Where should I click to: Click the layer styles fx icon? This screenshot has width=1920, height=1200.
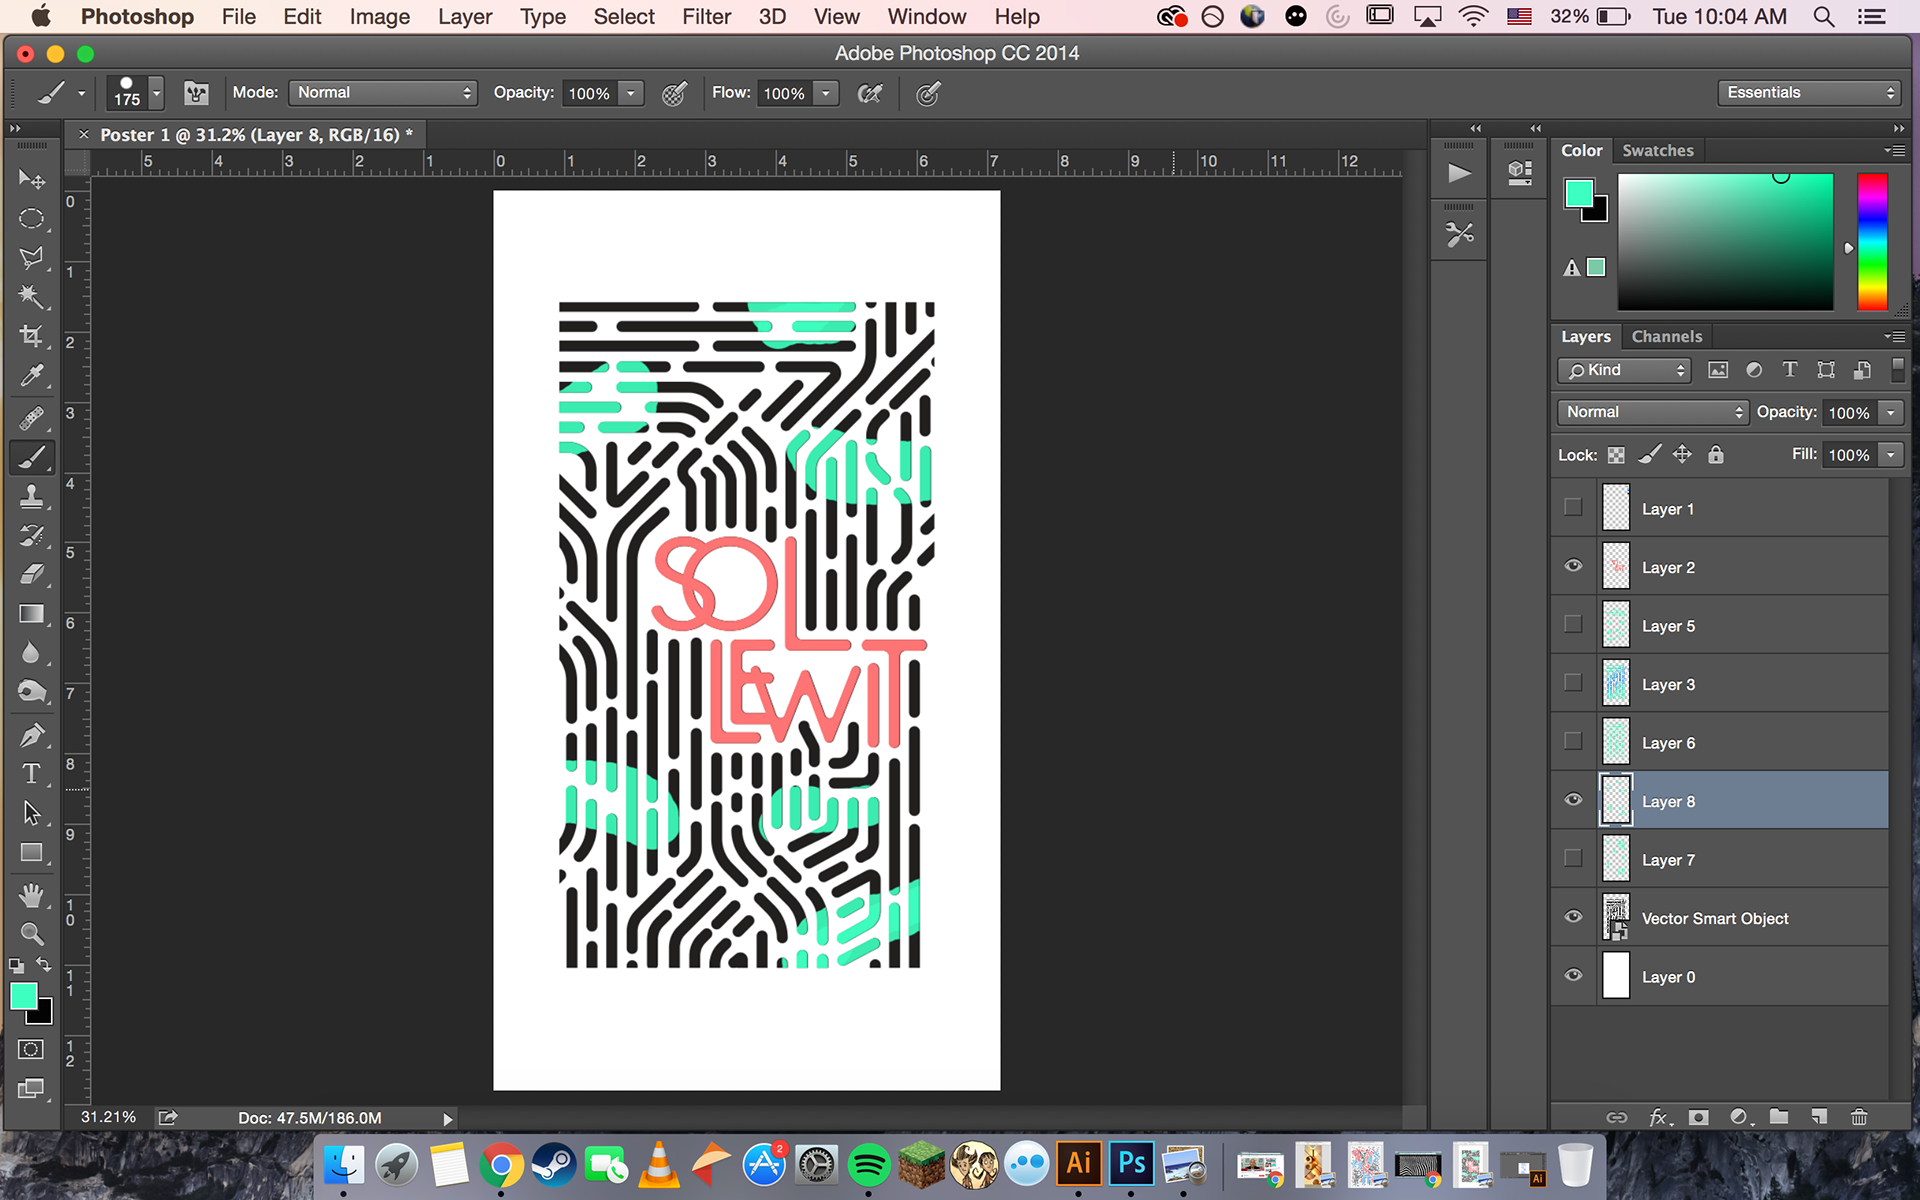(1659, 1117)
